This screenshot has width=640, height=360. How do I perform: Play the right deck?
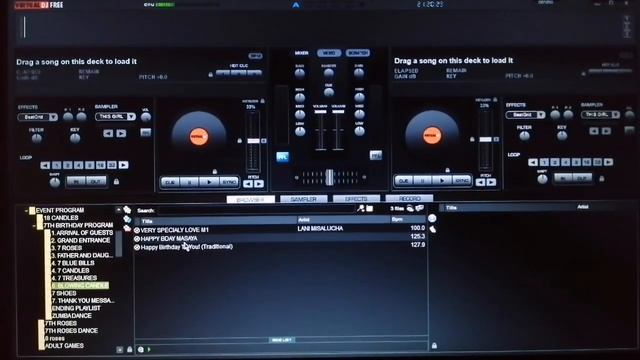442,180
